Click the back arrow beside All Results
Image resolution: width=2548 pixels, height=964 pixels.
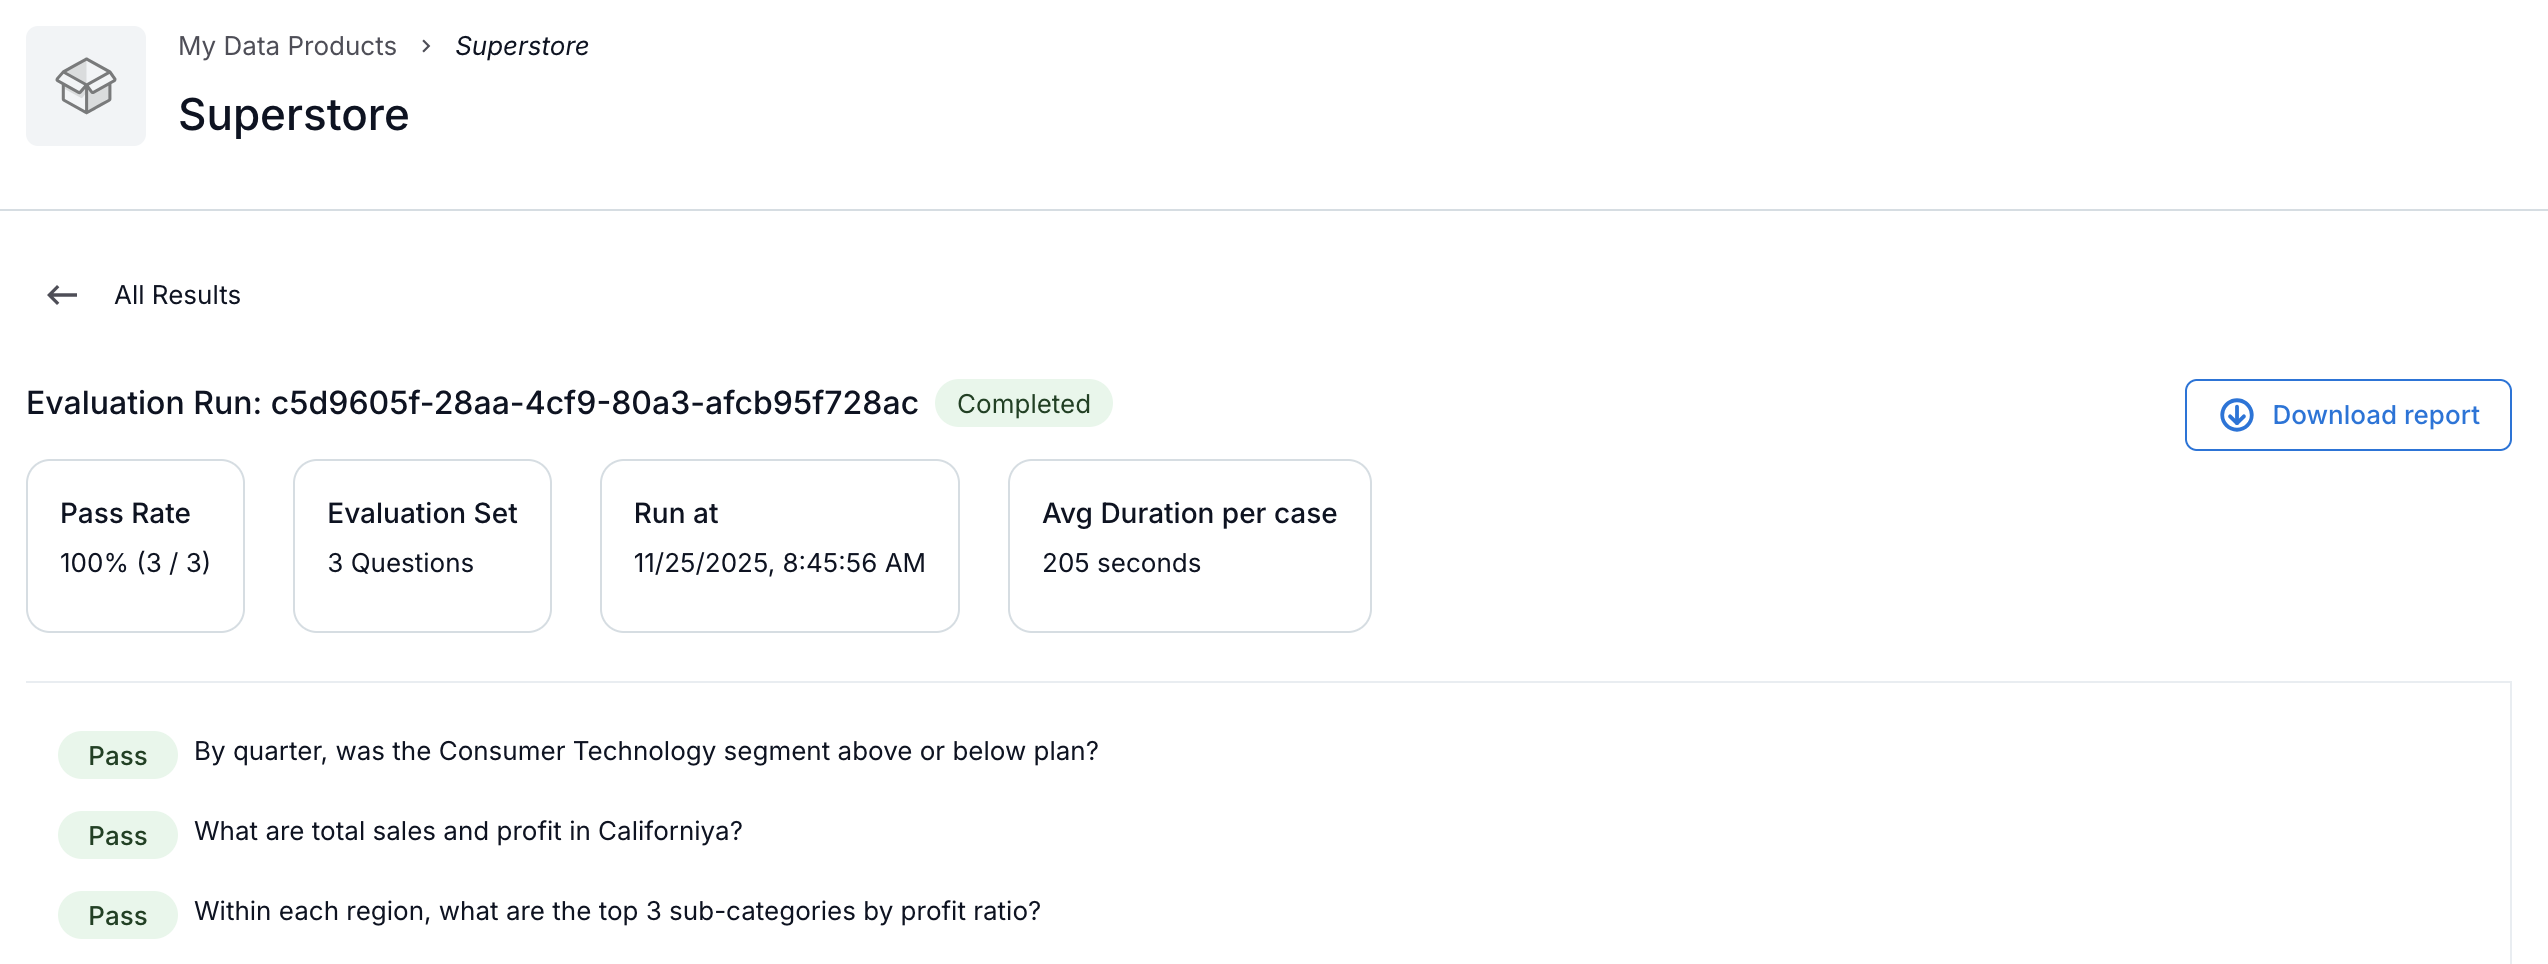(x=62, y=295)
